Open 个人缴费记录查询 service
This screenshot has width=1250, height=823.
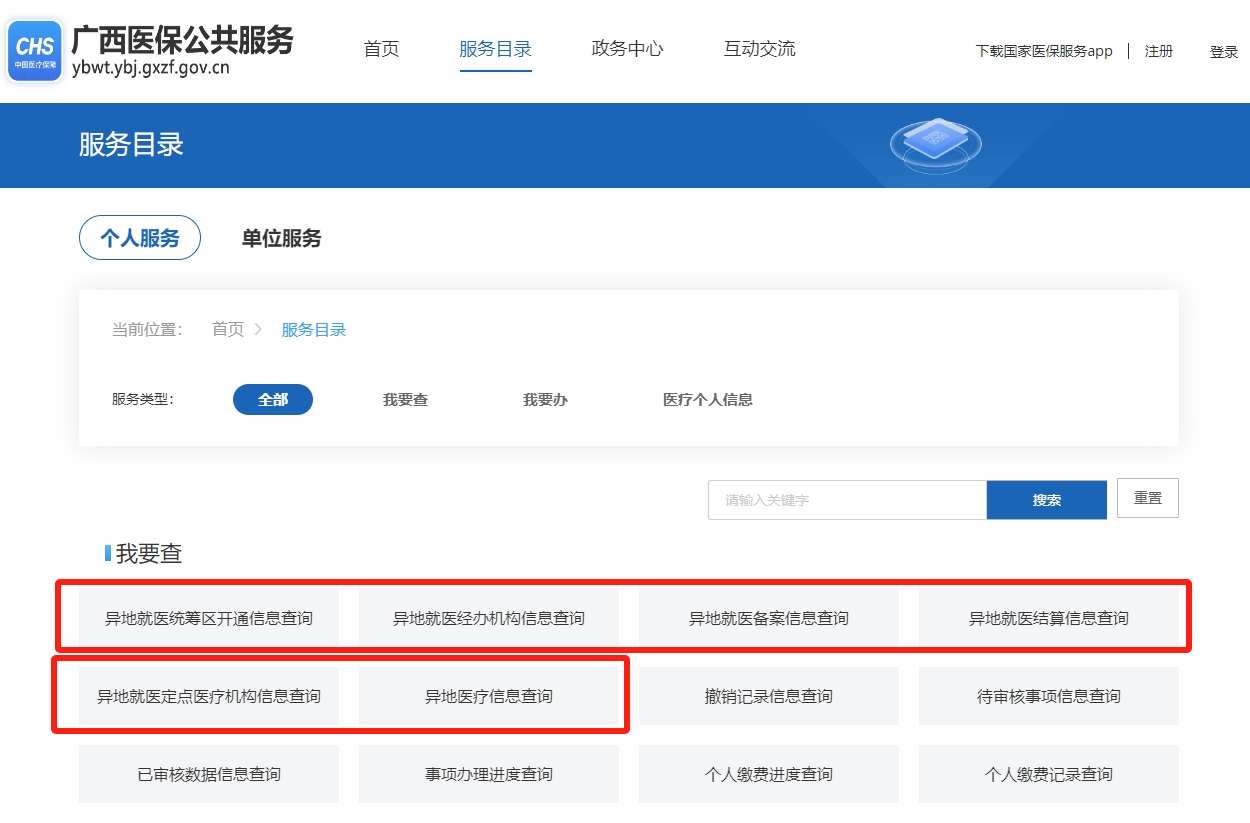click(x=1048, y=774)
